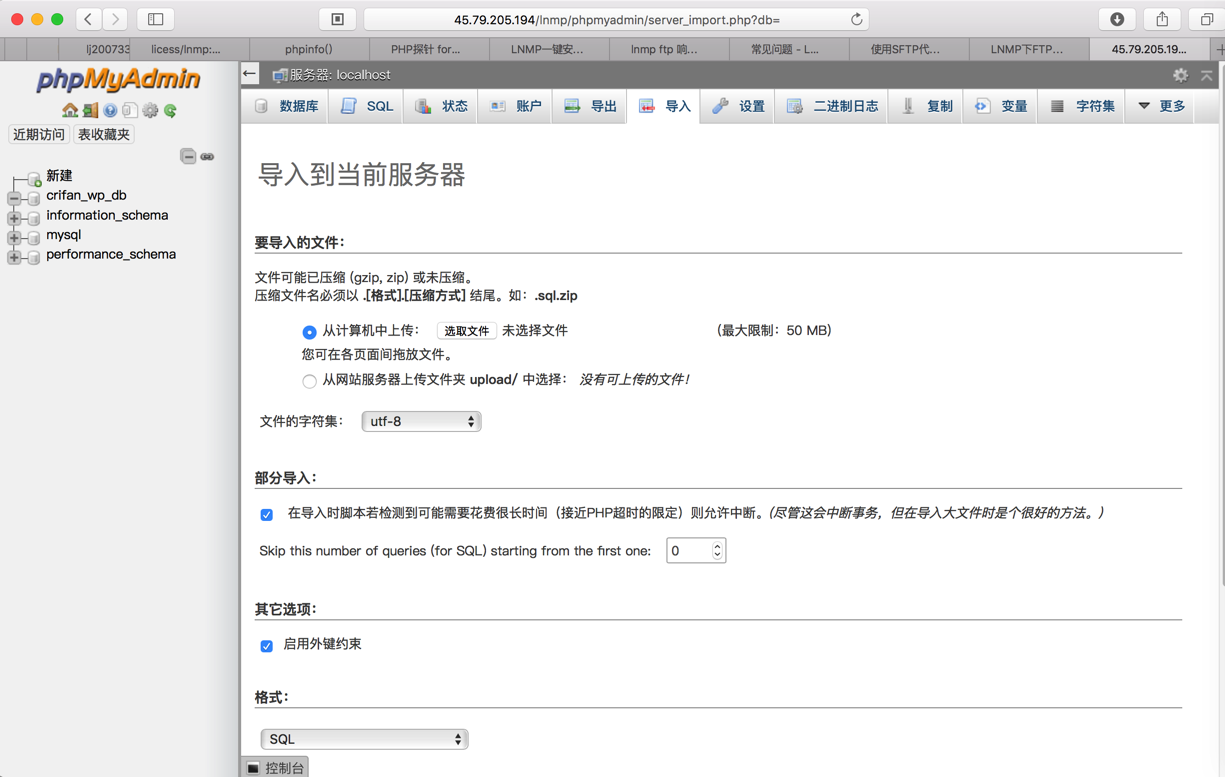
Task: Expand mysql tree node
Action: 14,237
